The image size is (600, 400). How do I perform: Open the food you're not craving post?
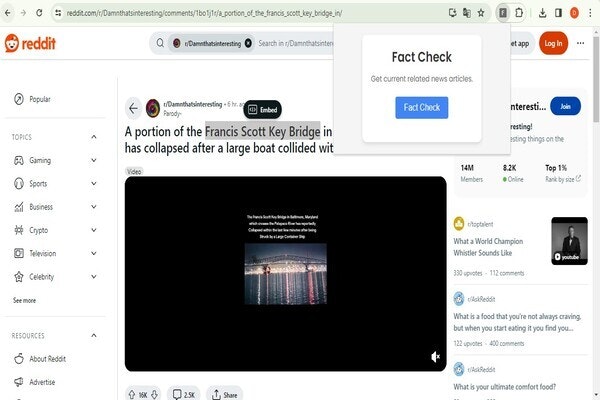[517, 322]
